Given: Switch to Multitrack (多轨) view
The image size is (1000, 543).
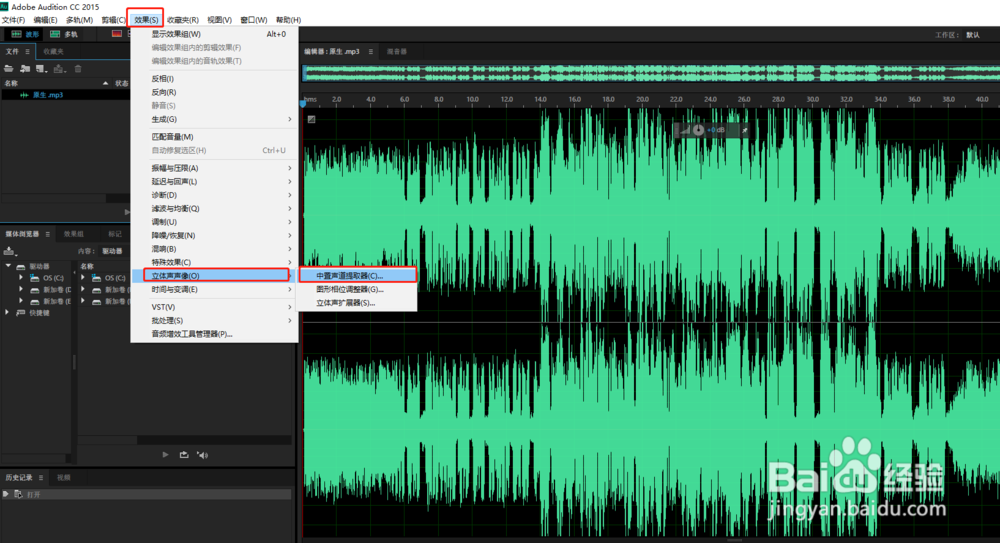Looking at the screenshot, I should point(64,34).
